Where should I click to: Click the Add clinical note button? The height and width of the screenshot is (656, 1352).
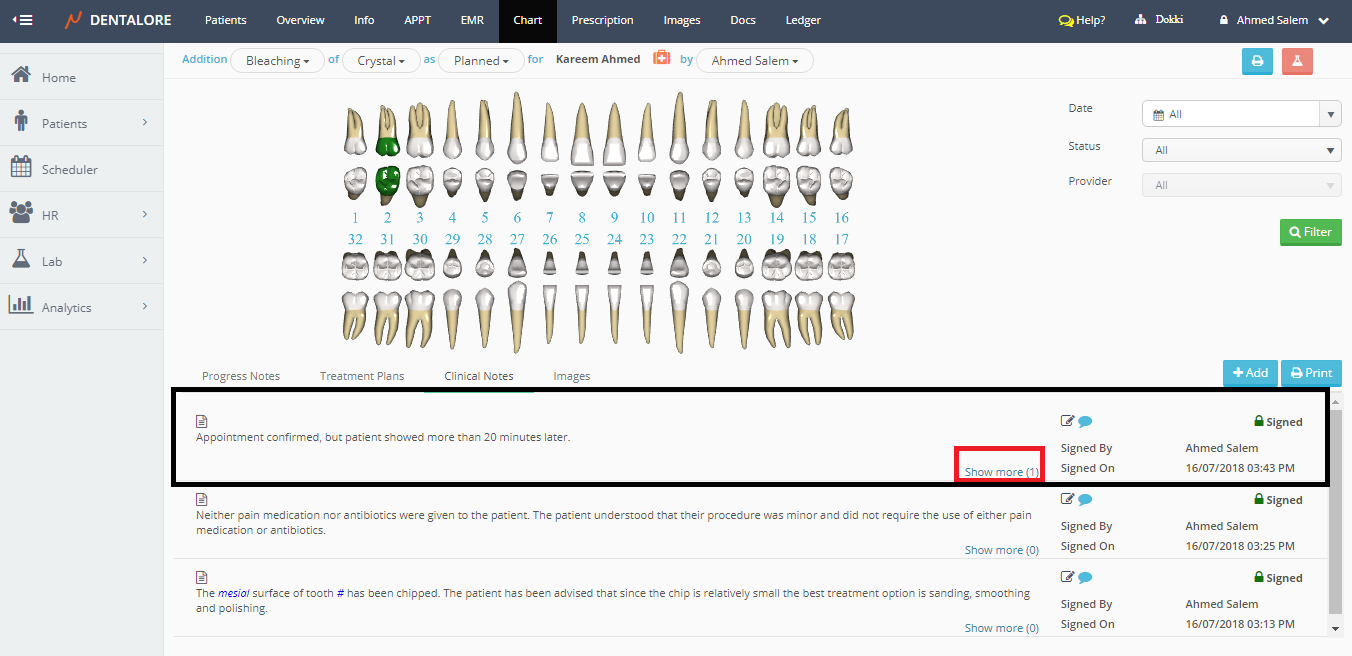[x=1249, y=373]
